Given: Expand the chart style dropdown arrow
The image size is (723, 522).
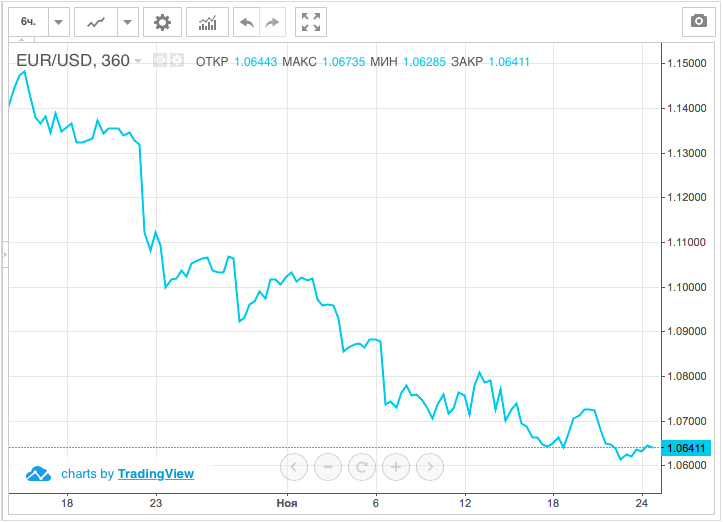Looking at the screenshot, I should 128,21.
